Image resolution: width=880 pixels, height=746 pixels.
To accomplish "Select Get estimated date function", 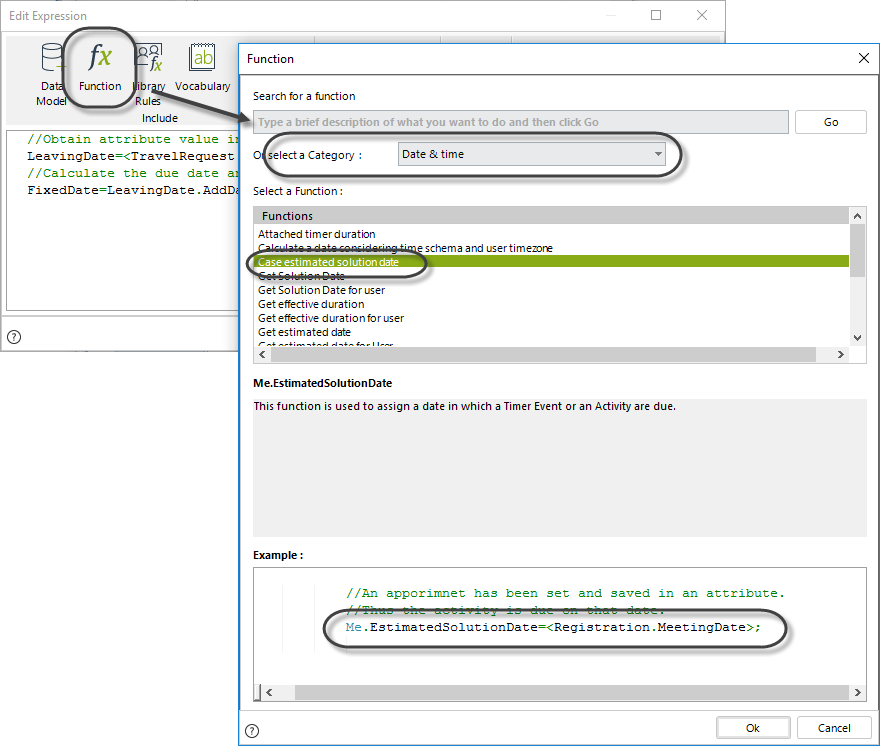I will tap(304, 332).
